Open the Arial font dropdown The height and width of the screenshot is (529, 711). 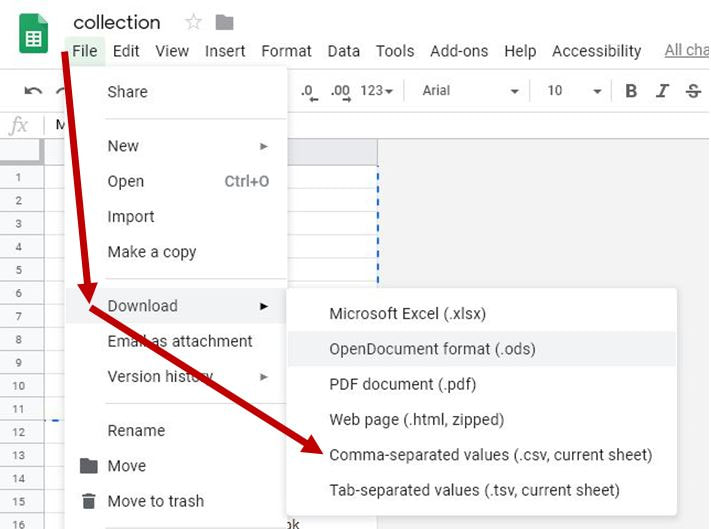[470, 91]
